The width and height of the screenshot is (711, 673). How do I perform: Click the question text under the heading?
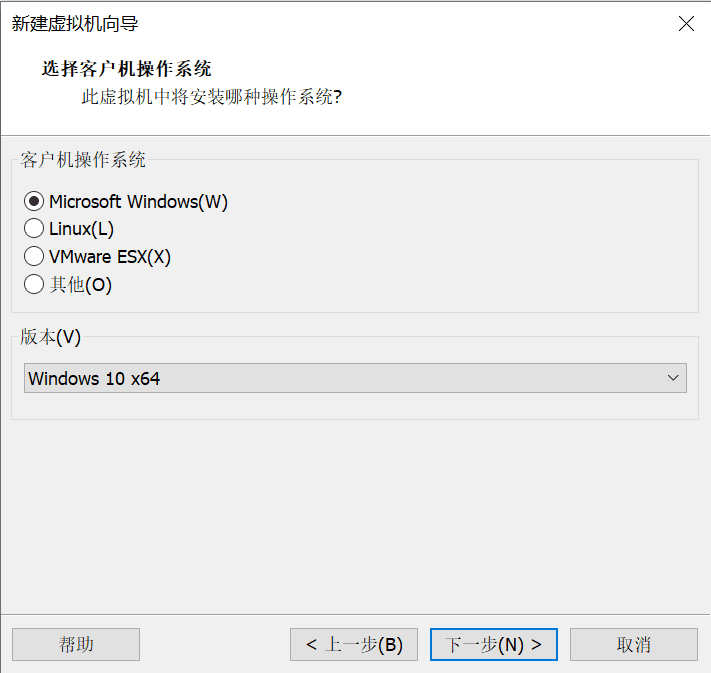tap(211, 98)
